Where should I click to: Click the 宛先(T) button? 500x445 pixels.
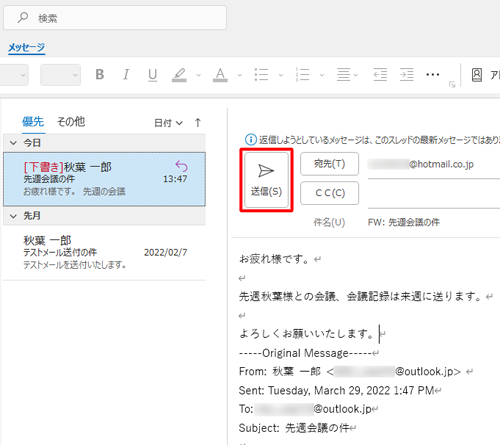click(329, 164)
